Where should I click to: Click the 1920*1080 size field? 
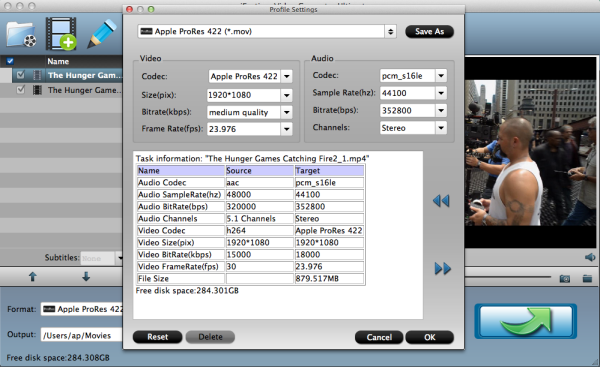(x=244, y=95)
